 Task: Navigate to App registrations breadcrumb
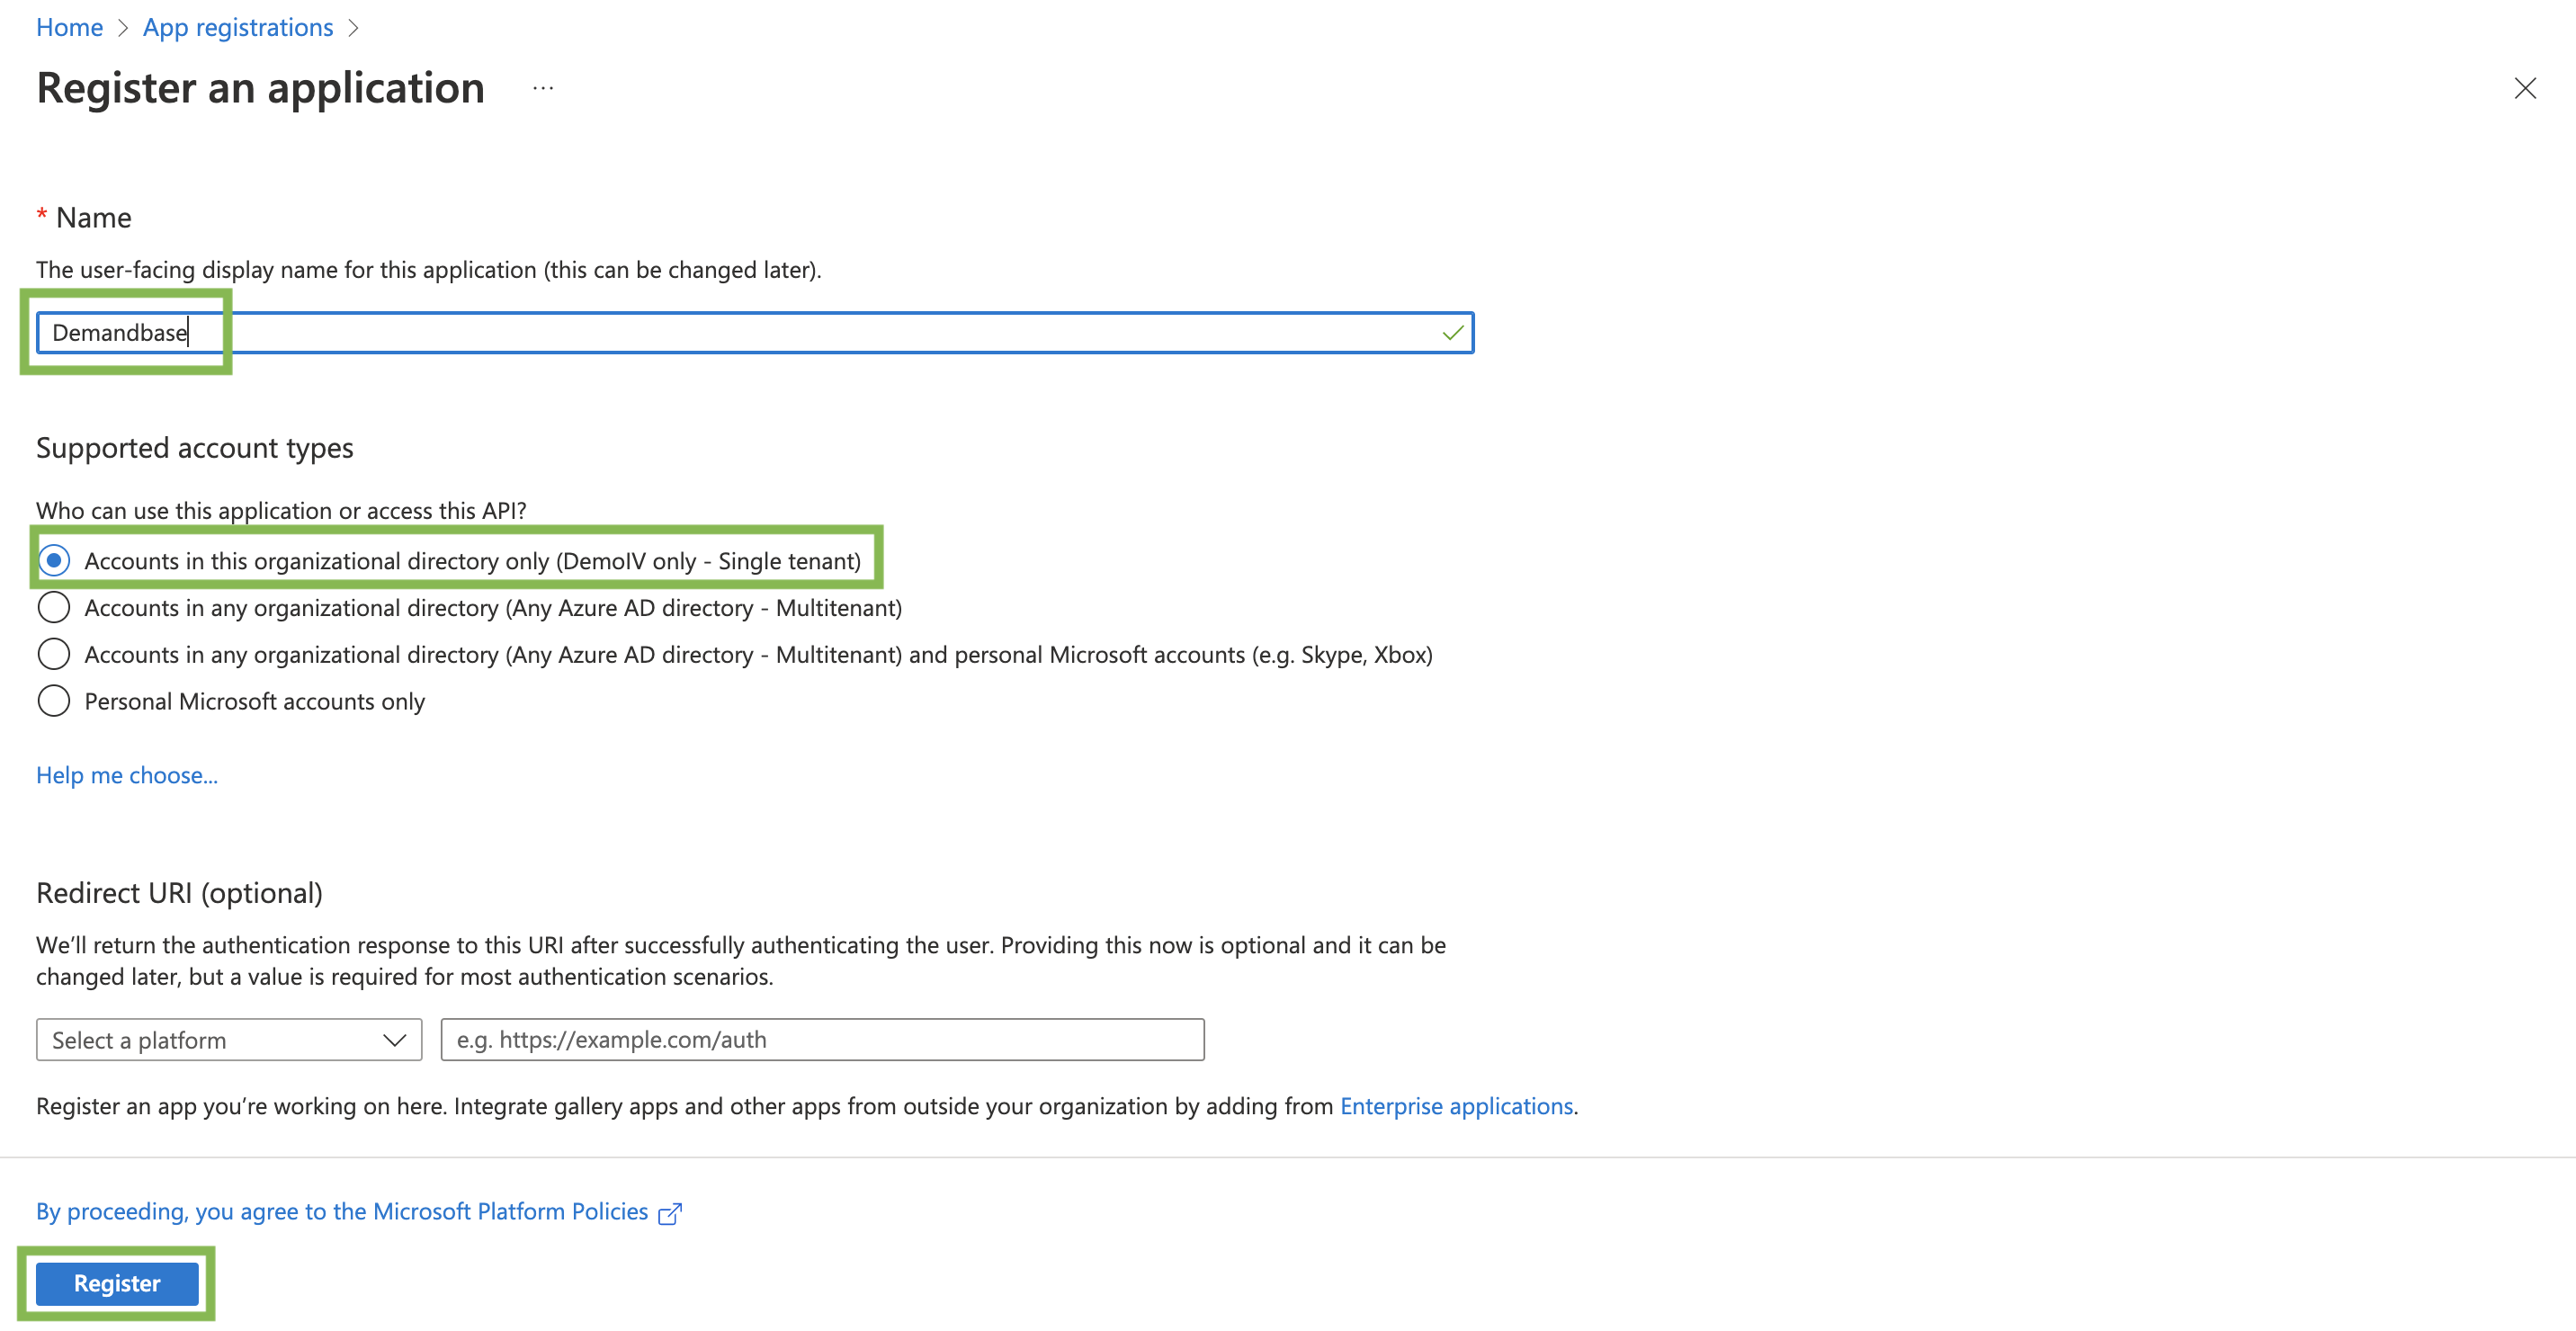pyautogui.click(x=238, y=28)
